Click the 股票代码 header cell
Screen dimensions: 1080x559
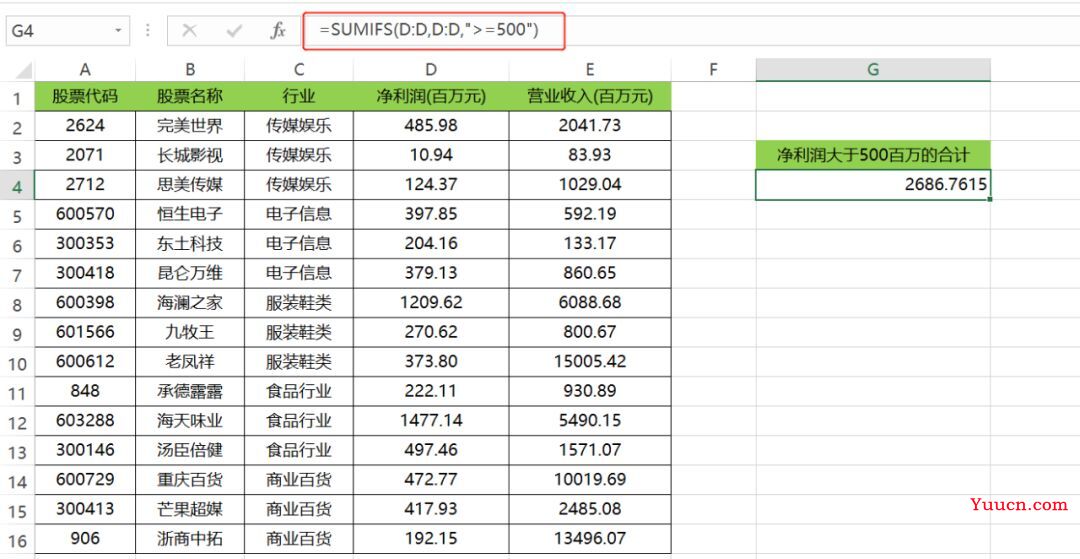85,96
